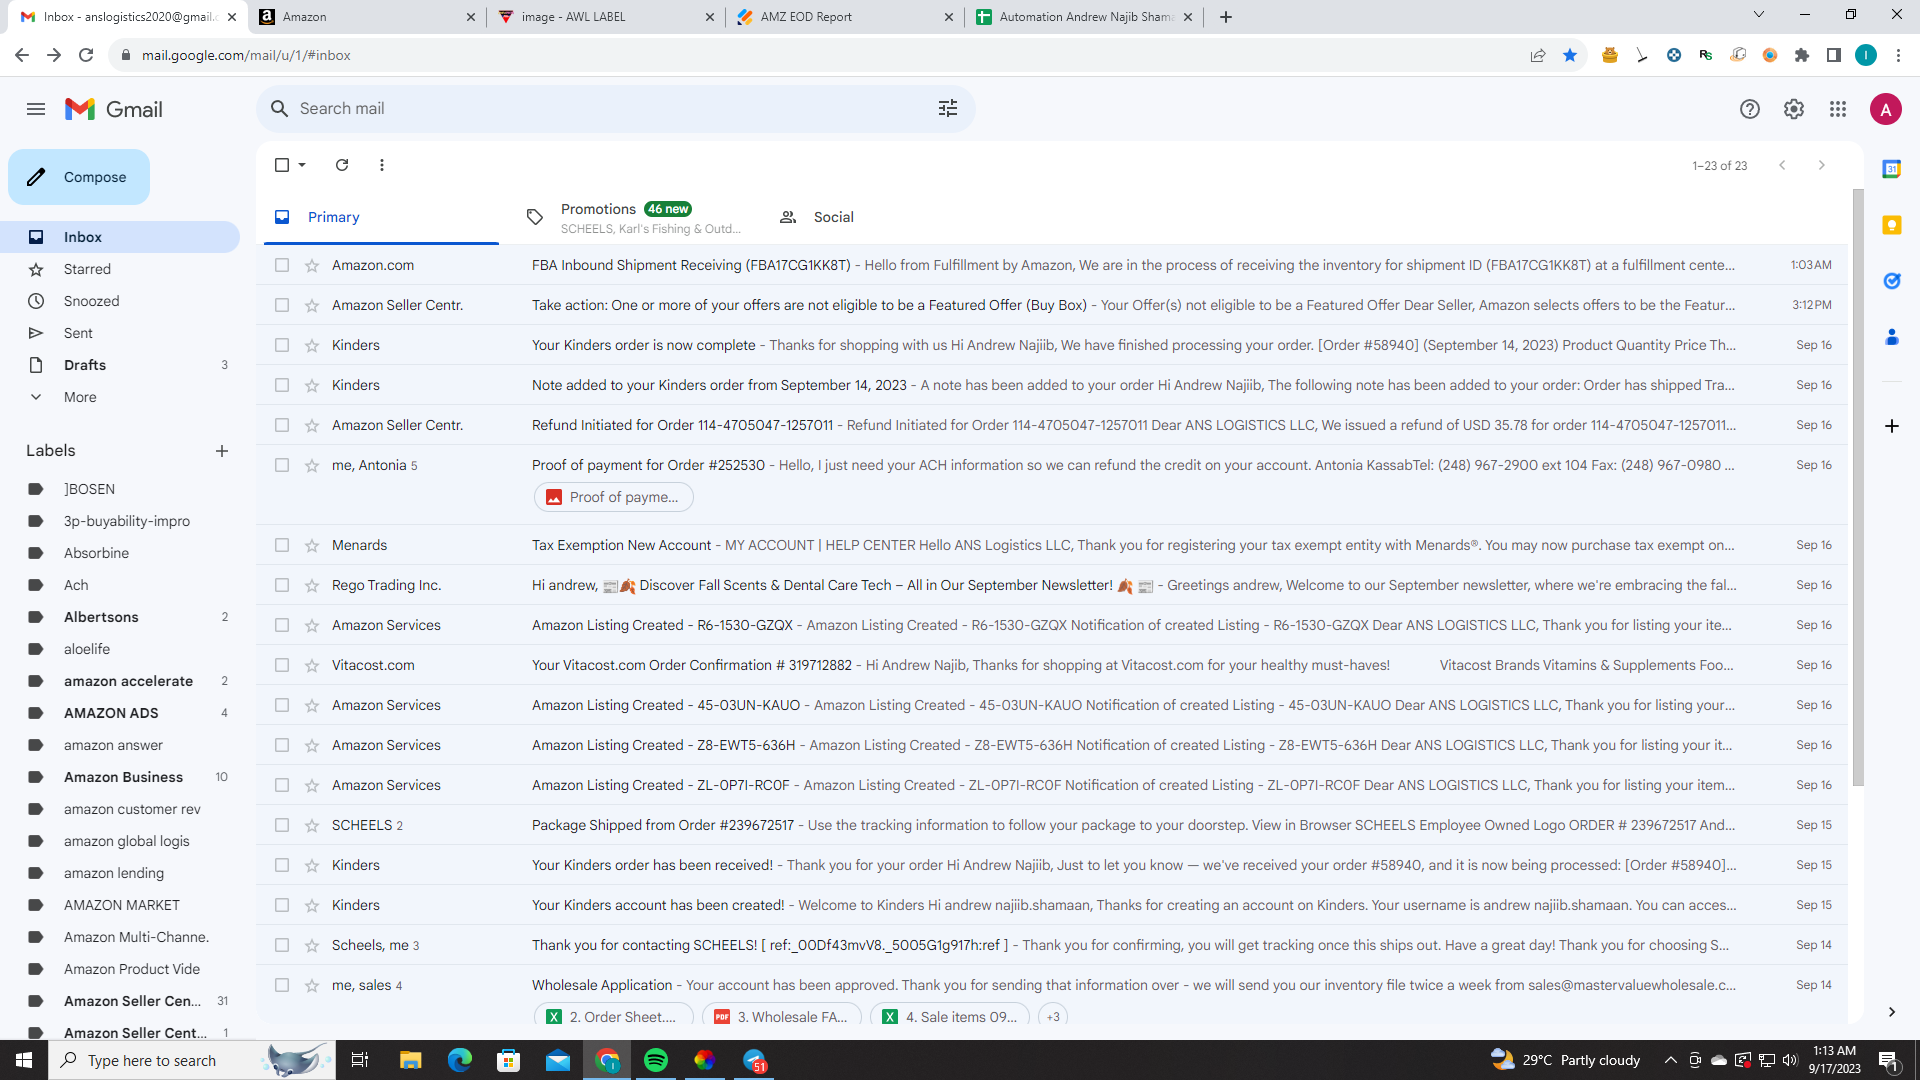
Task: Open Windows Start menu
Action: point(24,1060)
